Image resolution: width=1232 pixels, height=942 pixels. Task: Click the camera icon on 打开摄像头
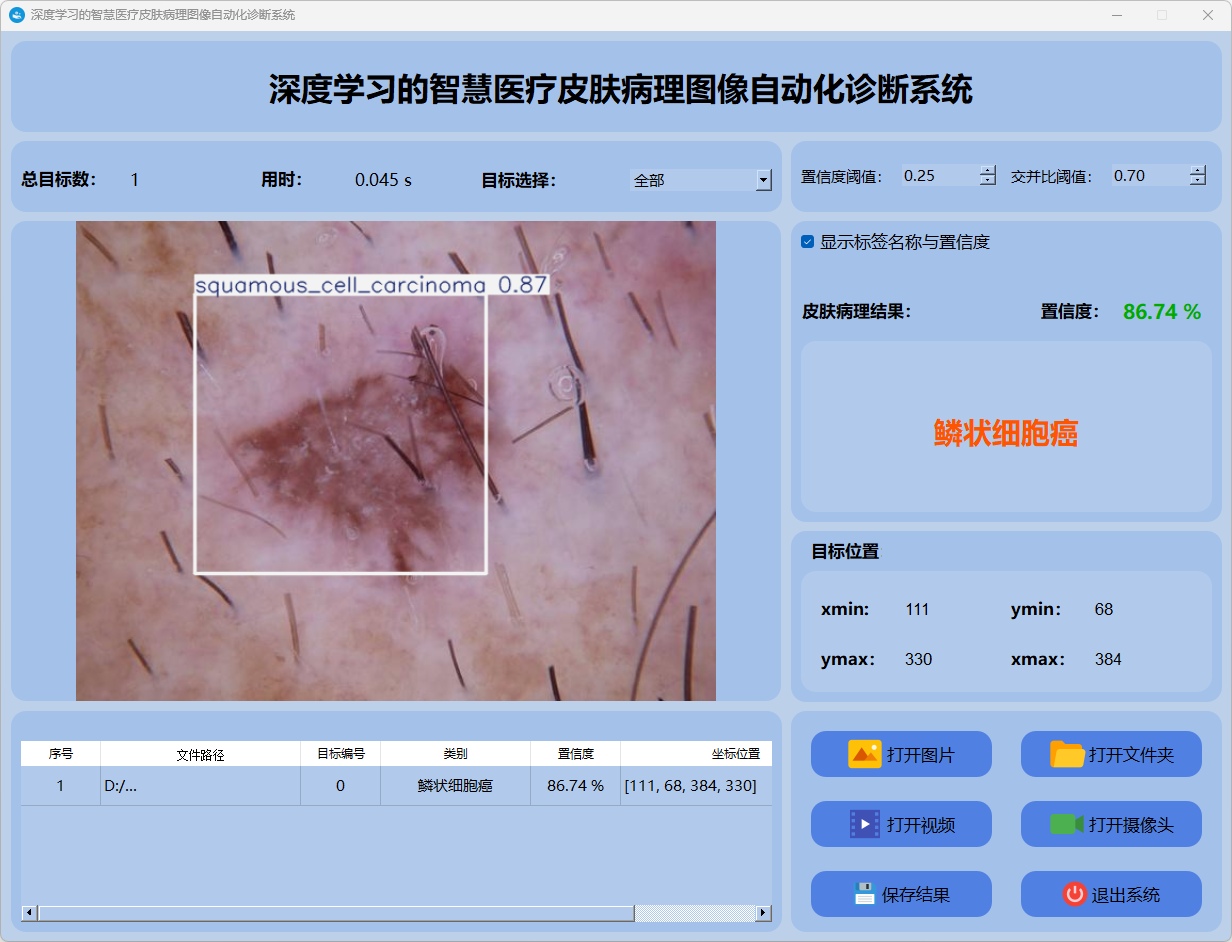tap(1067, 824)
